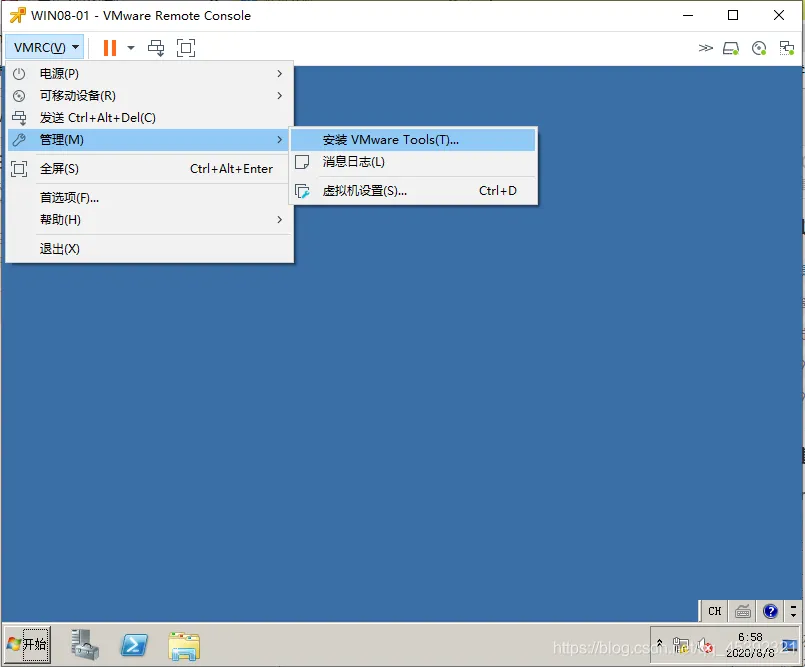Click the disc icon beside 可移动设备(R)

pyautogui.click(x=19, y=96)
